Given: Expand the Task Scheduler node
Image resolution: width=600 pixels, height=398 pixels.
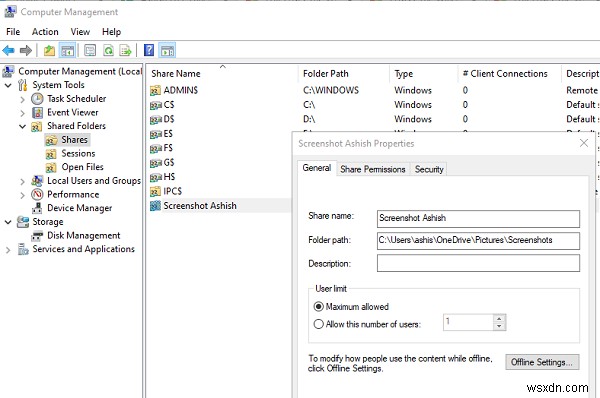Looking at the screenshot, I should 22,100.
